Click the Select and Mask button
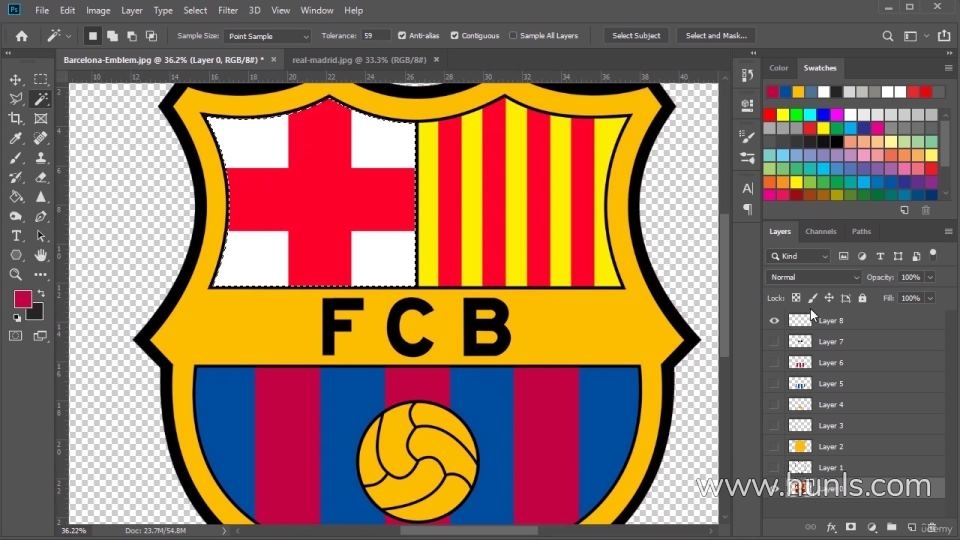The image size is (960, 540). 716,36
